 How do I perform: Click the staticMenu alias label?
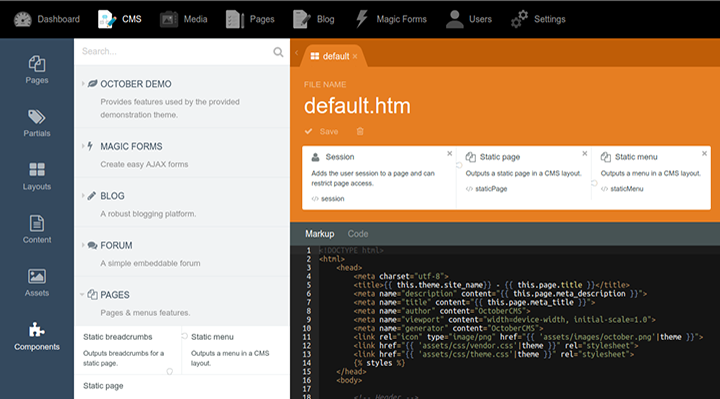point(627,189)
